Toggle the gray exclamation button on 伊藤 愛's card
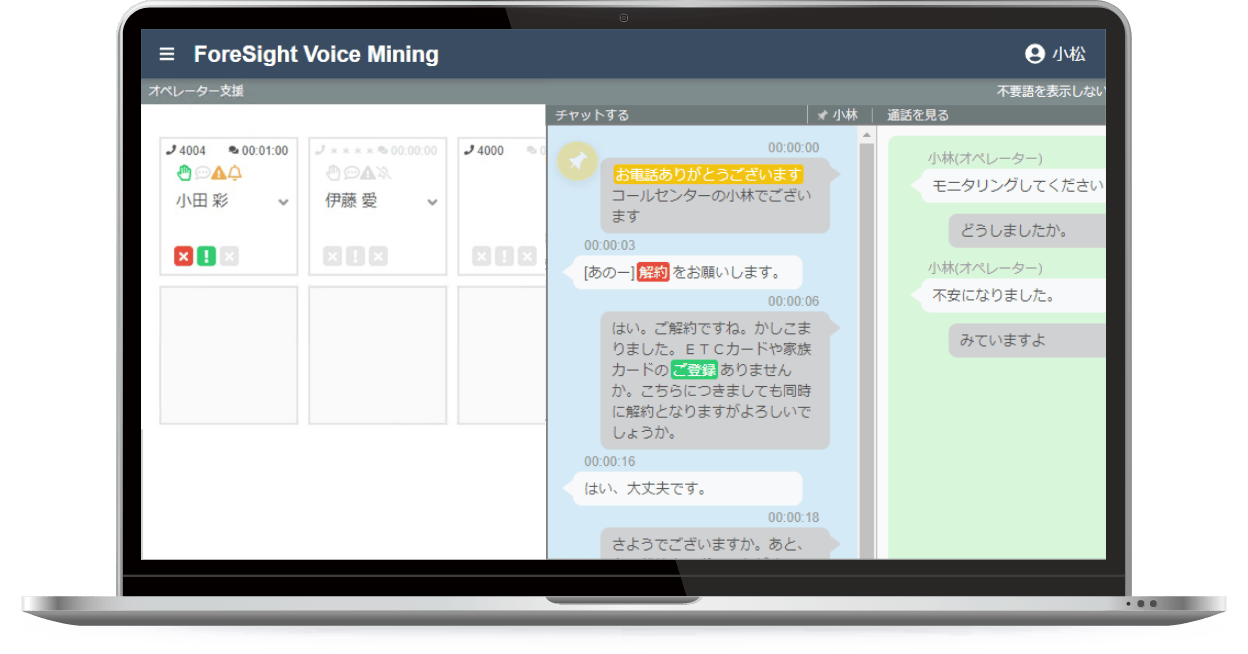 click(x=355, y=256)
